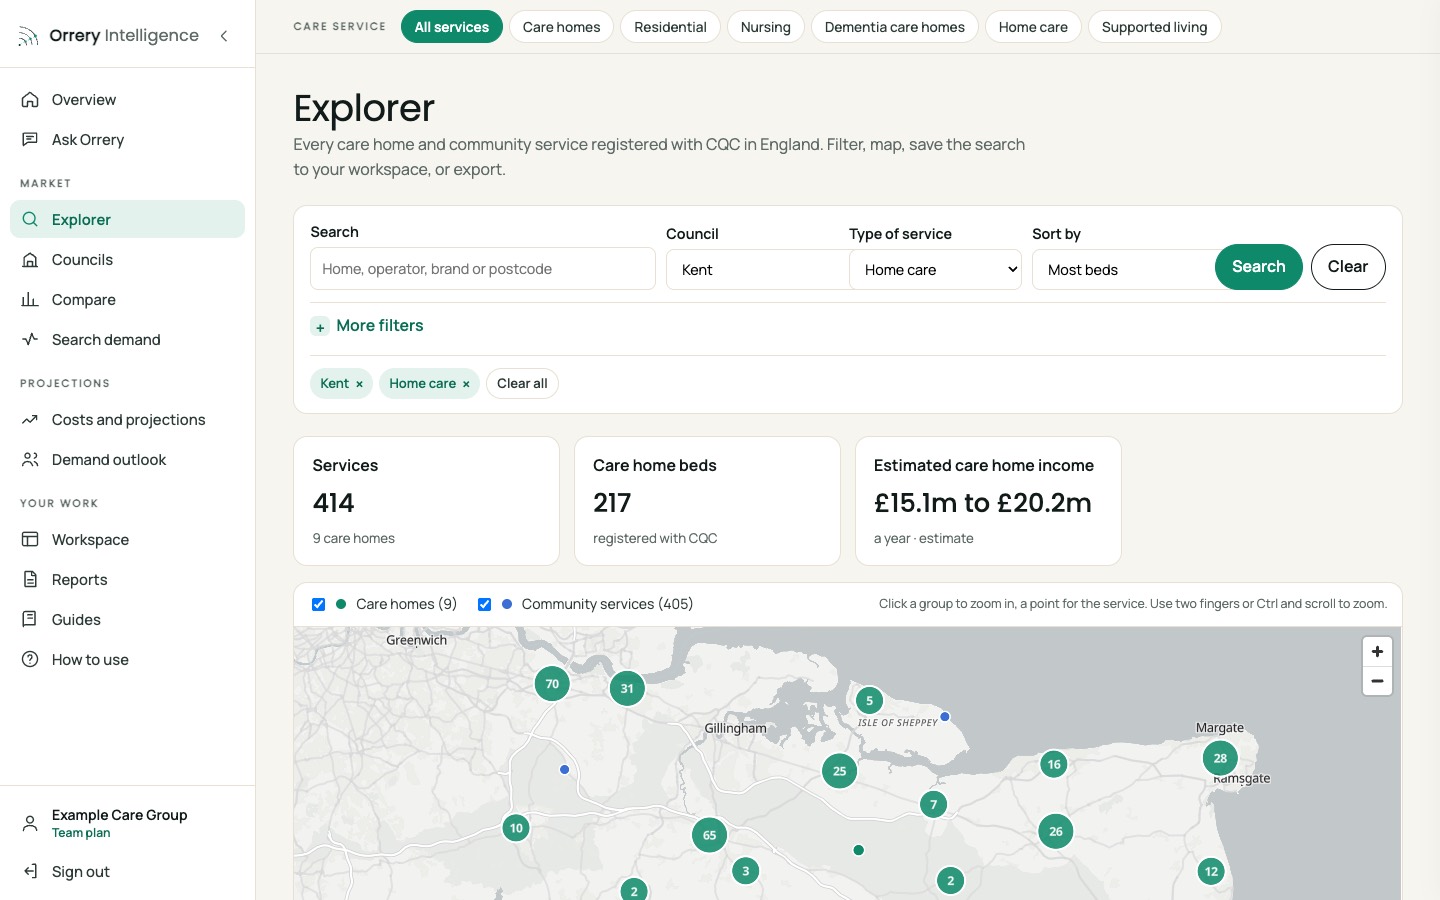Switch to the Home care service tab
Viewport: 1440px width, 900px height.
point(1033,27)
